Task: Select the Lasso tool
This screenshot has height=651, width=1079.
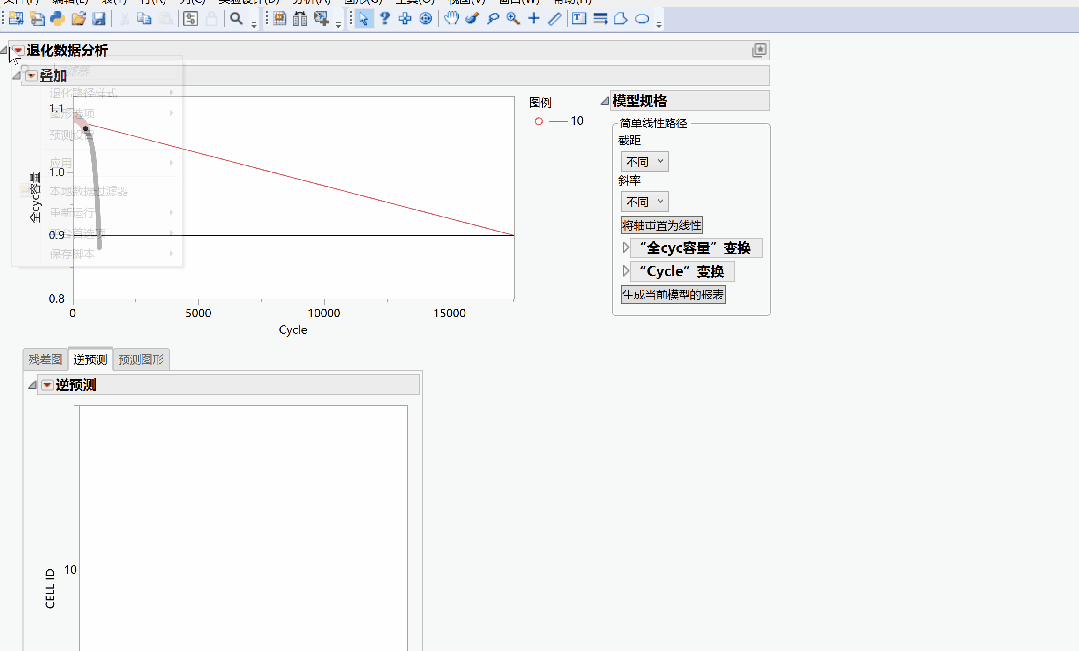Action: (493, 19)
